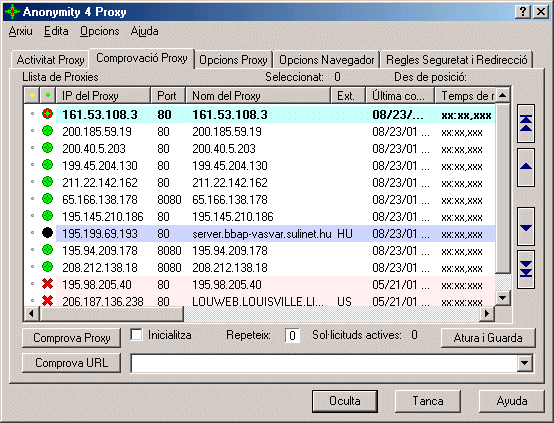Move selected proxy to top of list
This screenshot has width=554, height=423.
[x=526, y=123]
